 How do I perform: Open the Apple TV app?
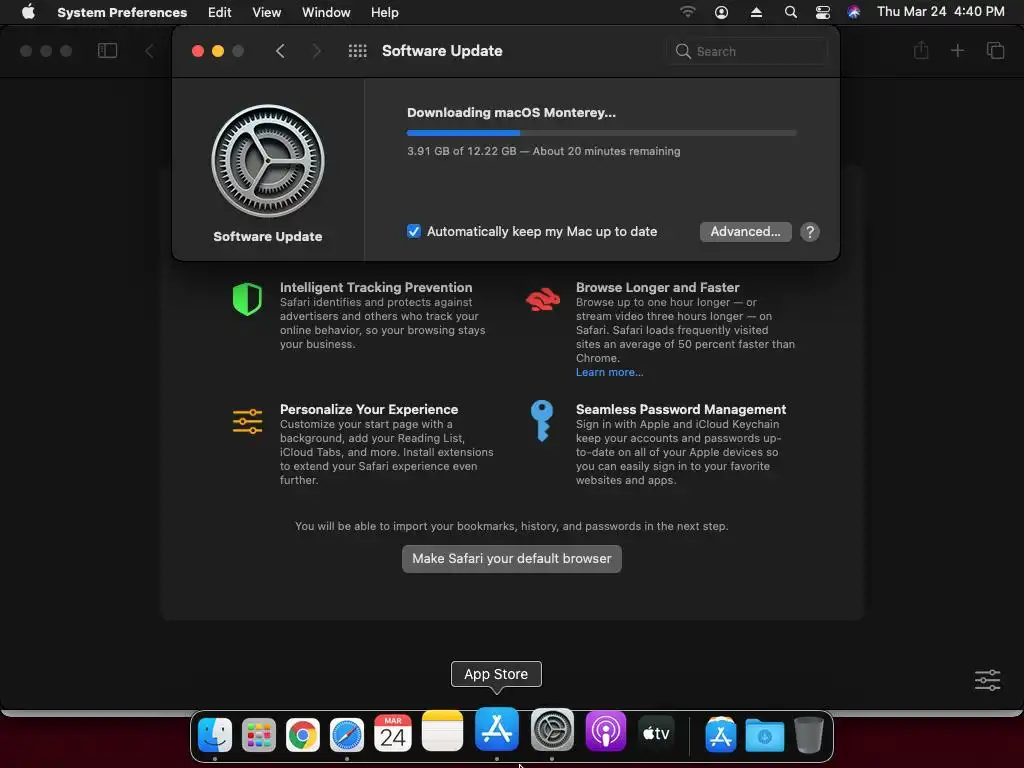(656, 734)
